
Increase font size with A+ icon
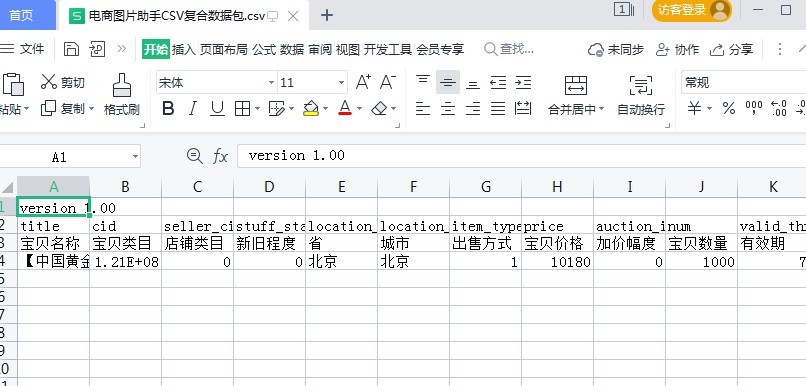(x=363, y=82)
